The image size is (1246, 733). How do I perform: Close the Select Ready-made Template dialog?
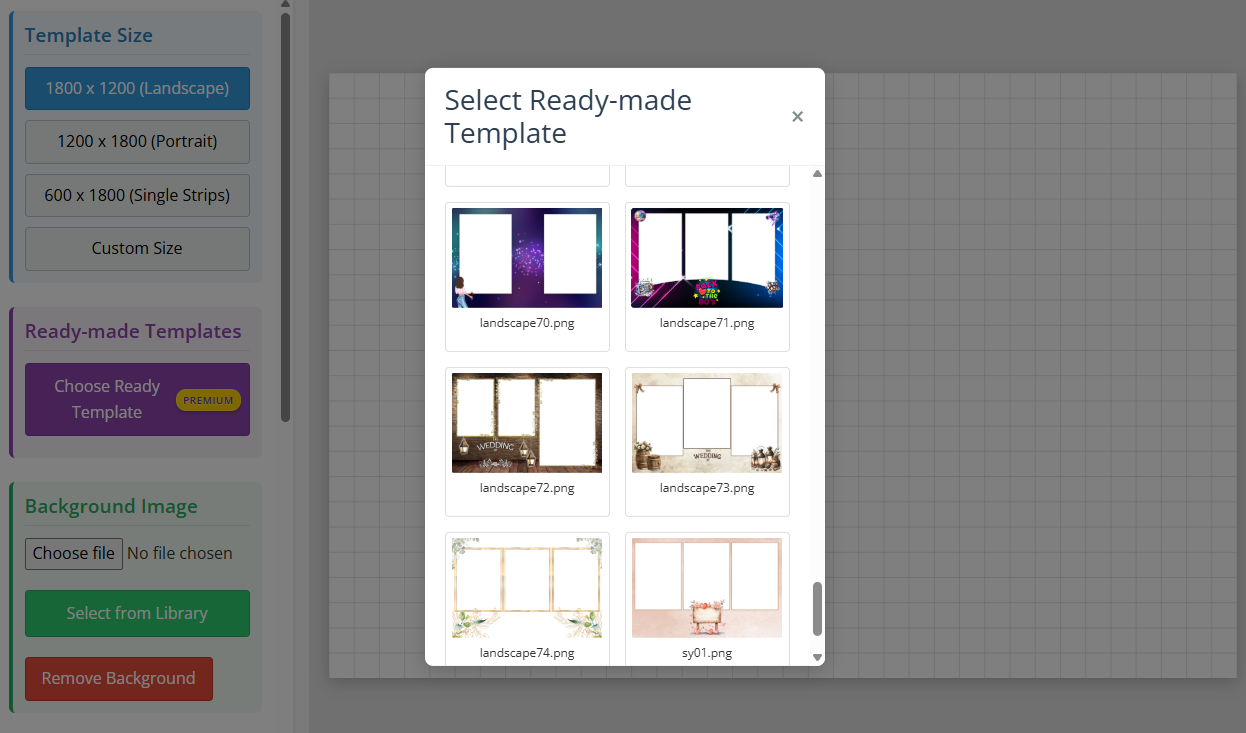[797, 117]
